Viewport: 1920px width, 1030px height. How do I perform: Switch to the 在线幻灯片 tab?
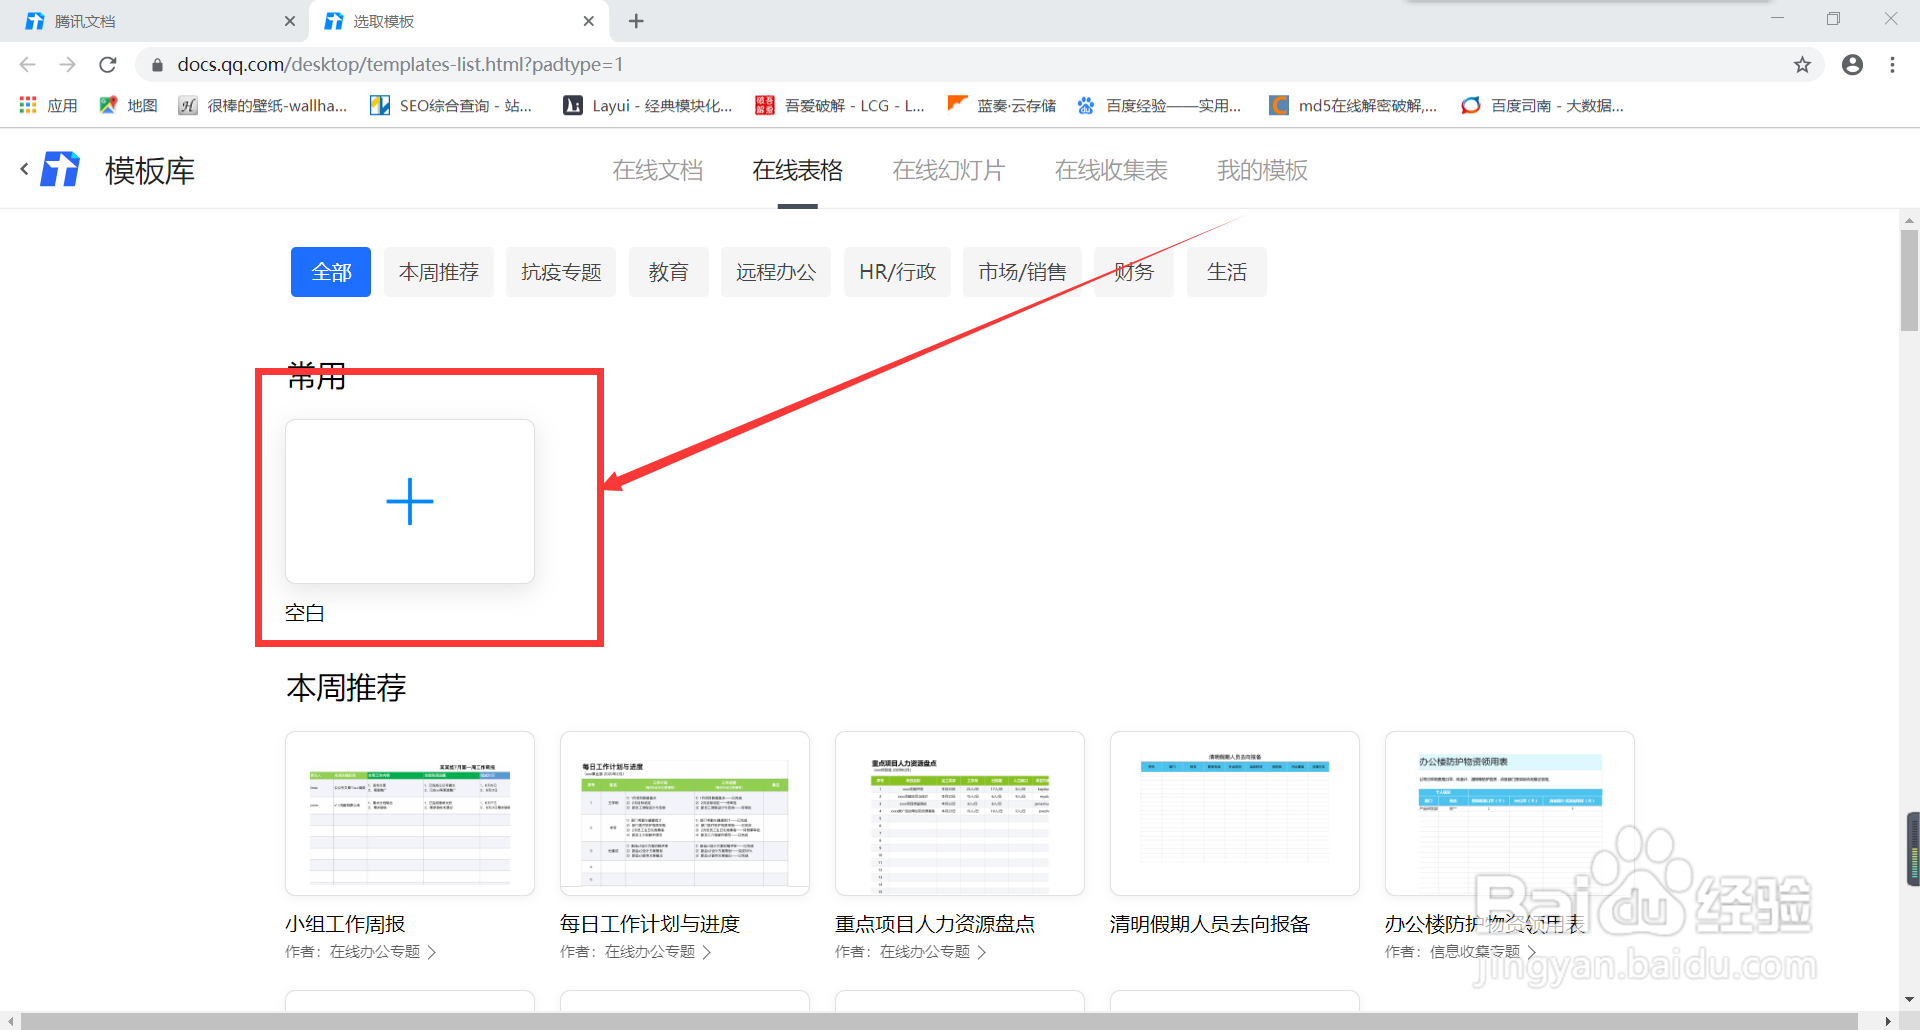(949, 170)
